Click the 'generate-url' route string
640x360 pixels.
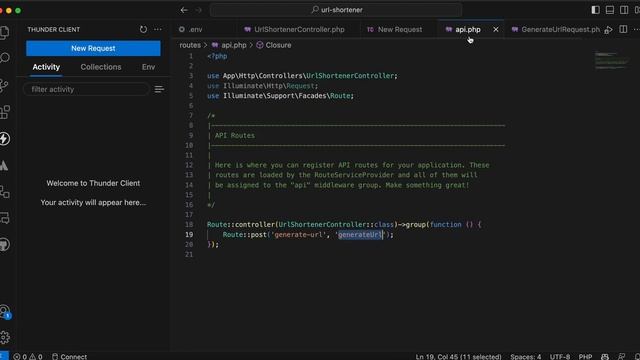[298, 235]
